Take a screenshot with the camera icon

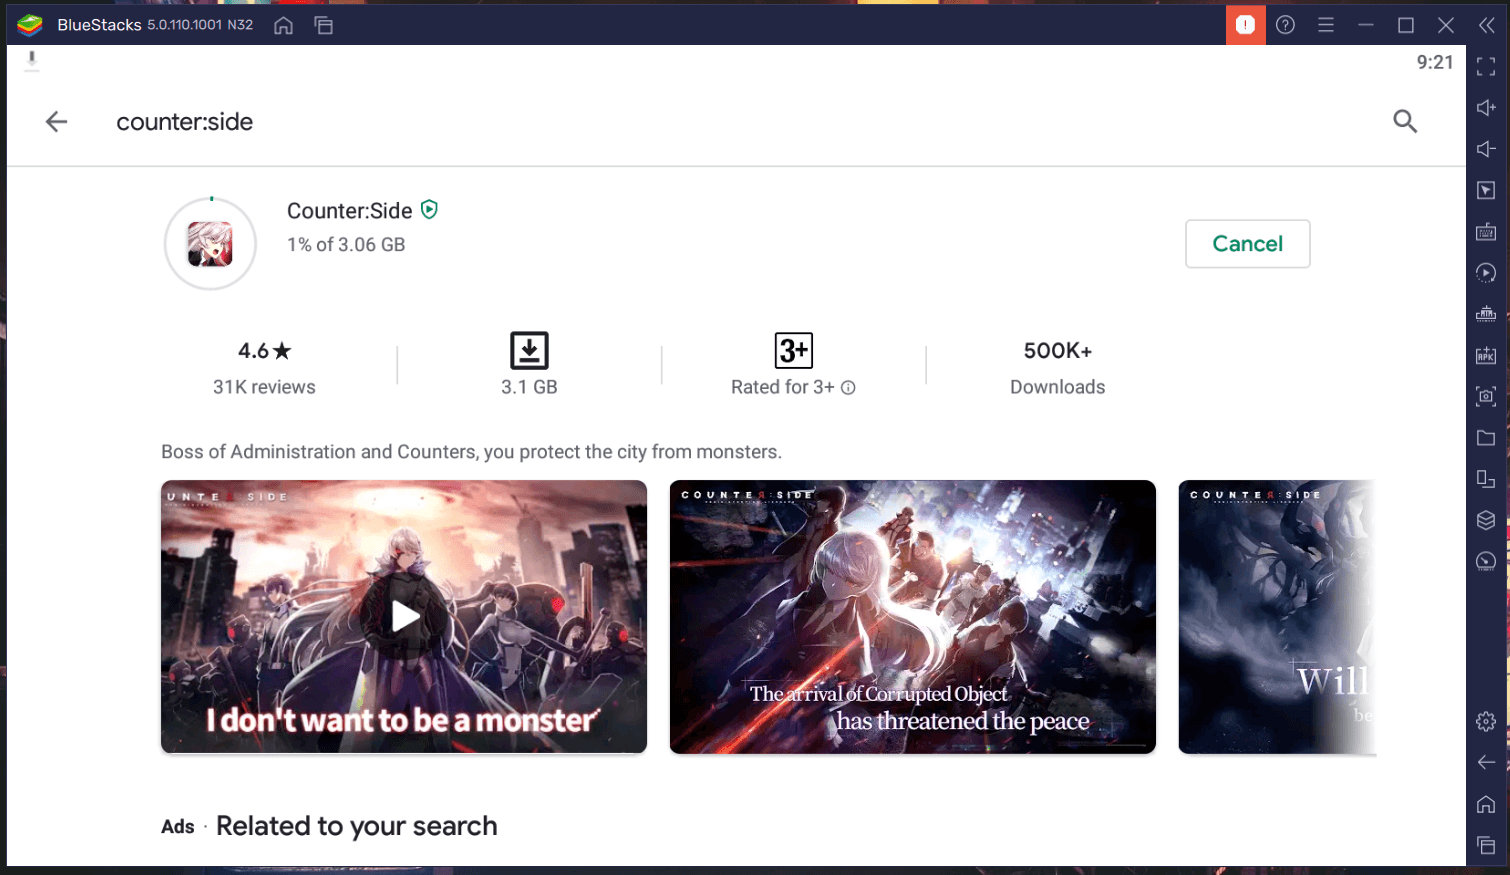click(1486, 396)
